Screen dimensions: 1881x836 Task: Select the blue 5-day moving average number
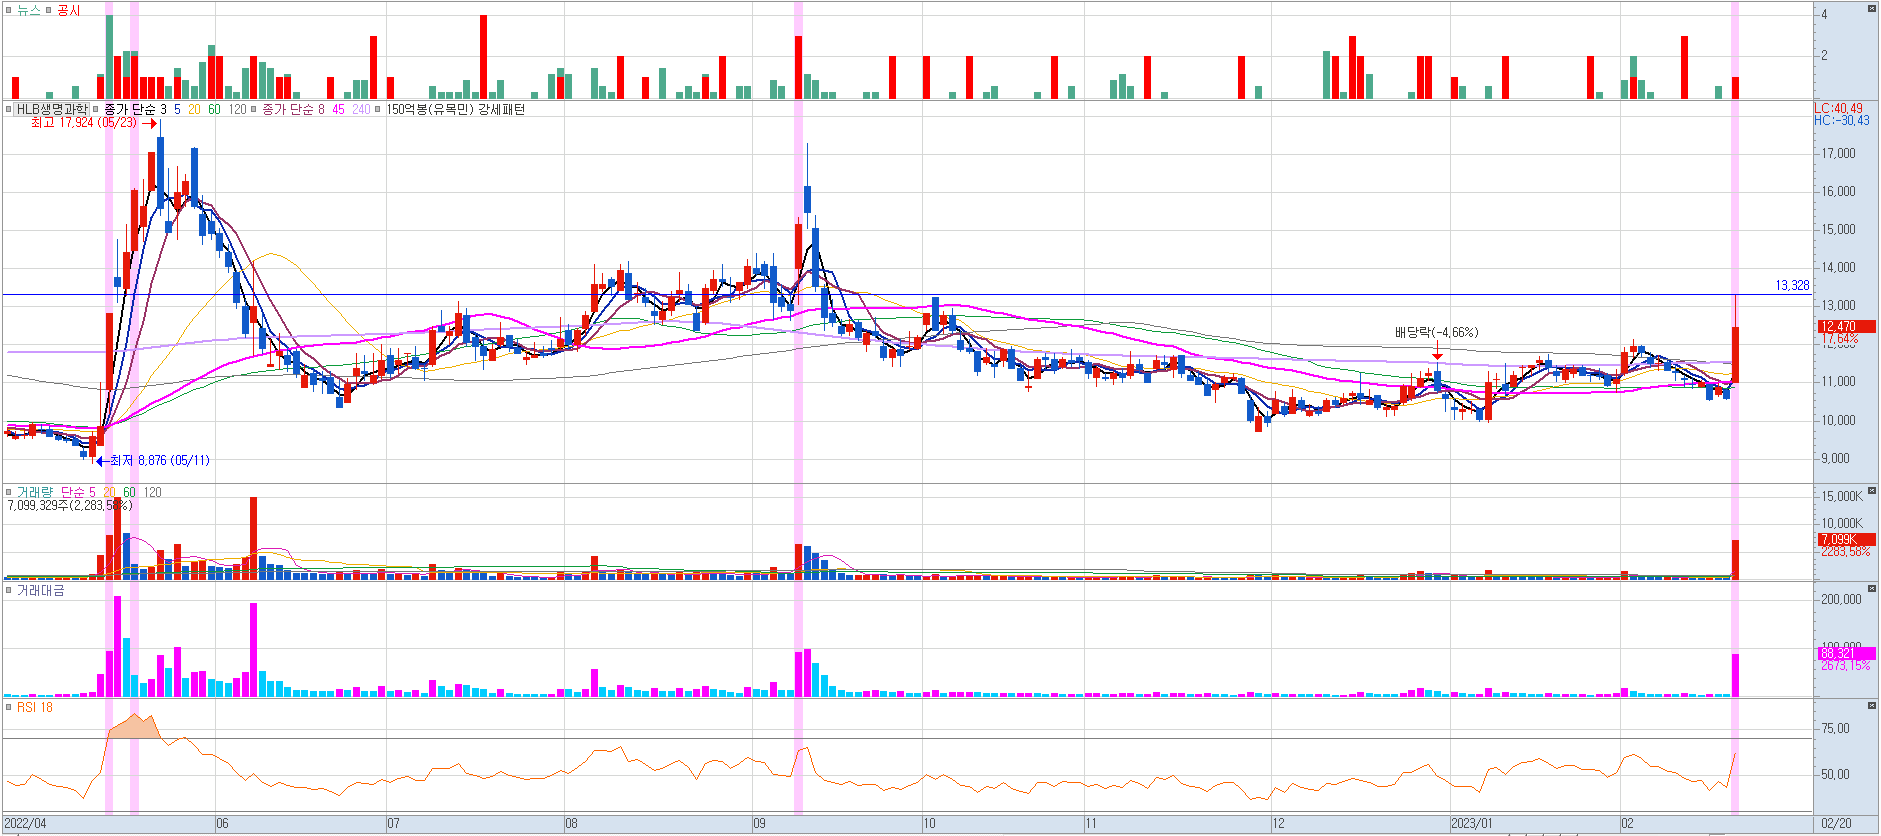(177, 109)
